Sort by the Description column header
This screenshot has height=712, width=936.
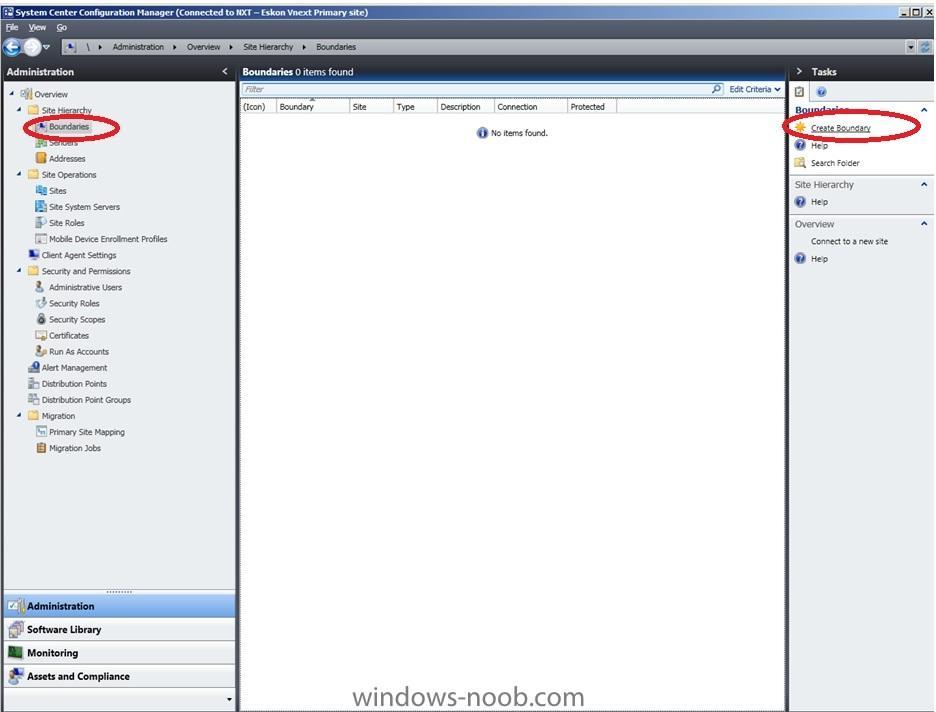465,107
